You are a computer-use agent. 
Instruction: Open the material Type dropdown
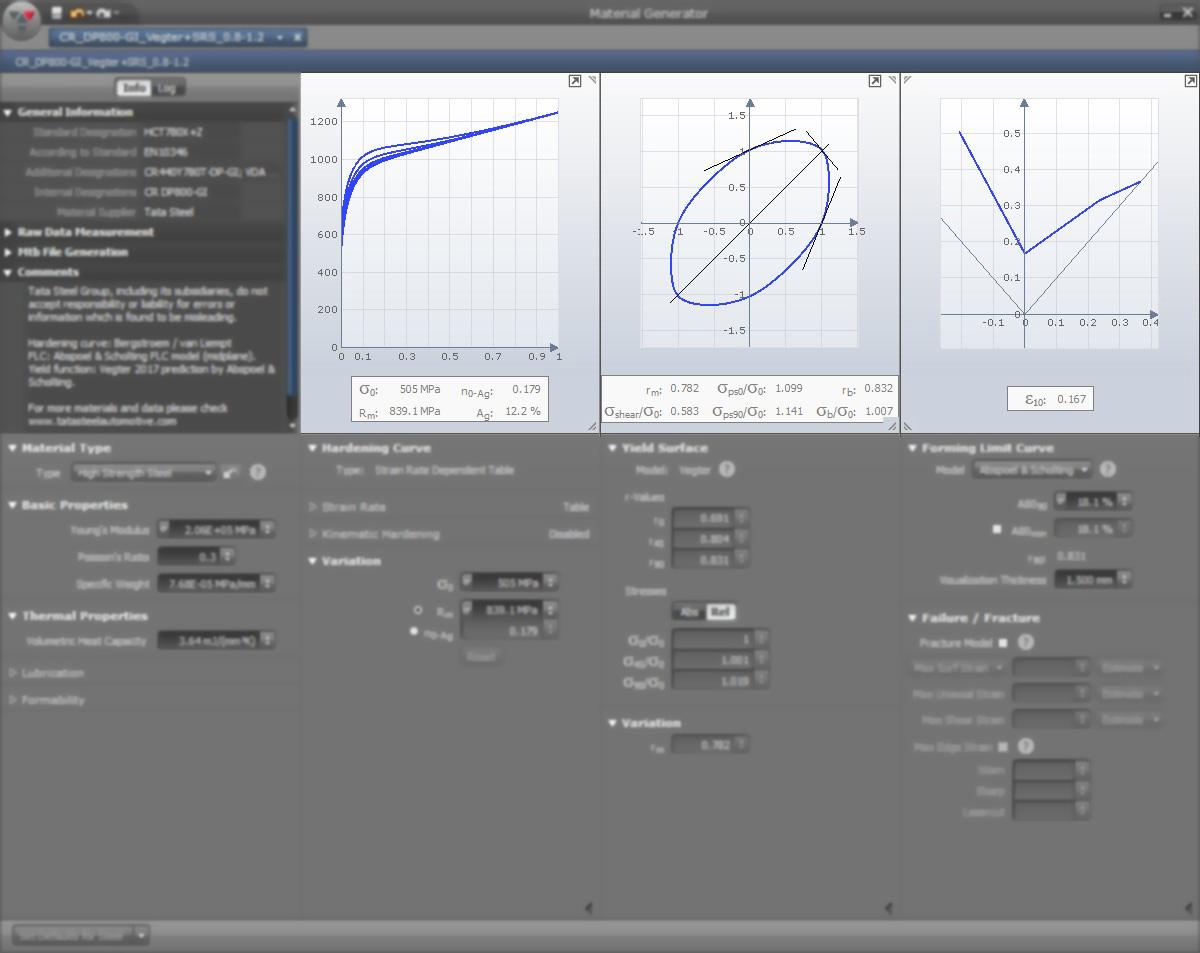pyautogui.click(x=144, y=472)
